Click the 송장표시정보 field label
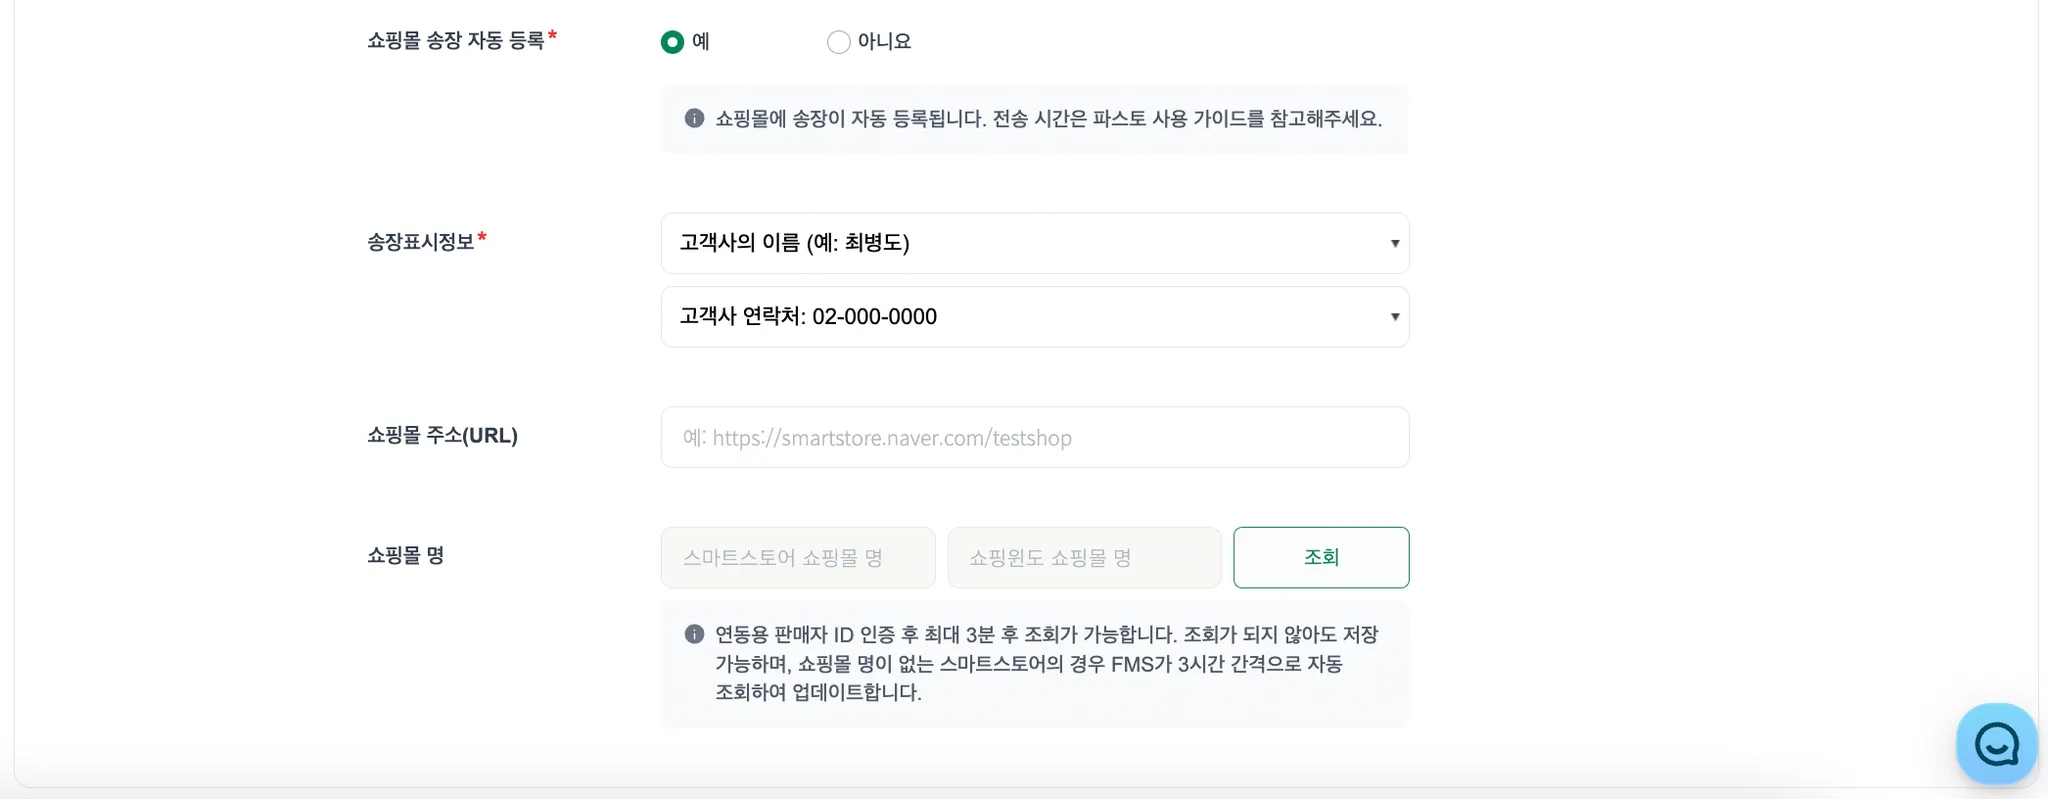The width and height of the screenshot is (2048, 799). [x=420, y=242]
